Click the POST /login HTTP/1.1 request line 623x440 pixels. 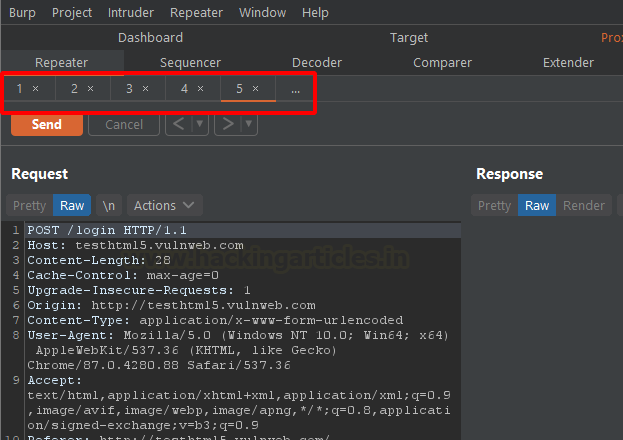pyautogui.click(x=107, y=230)
